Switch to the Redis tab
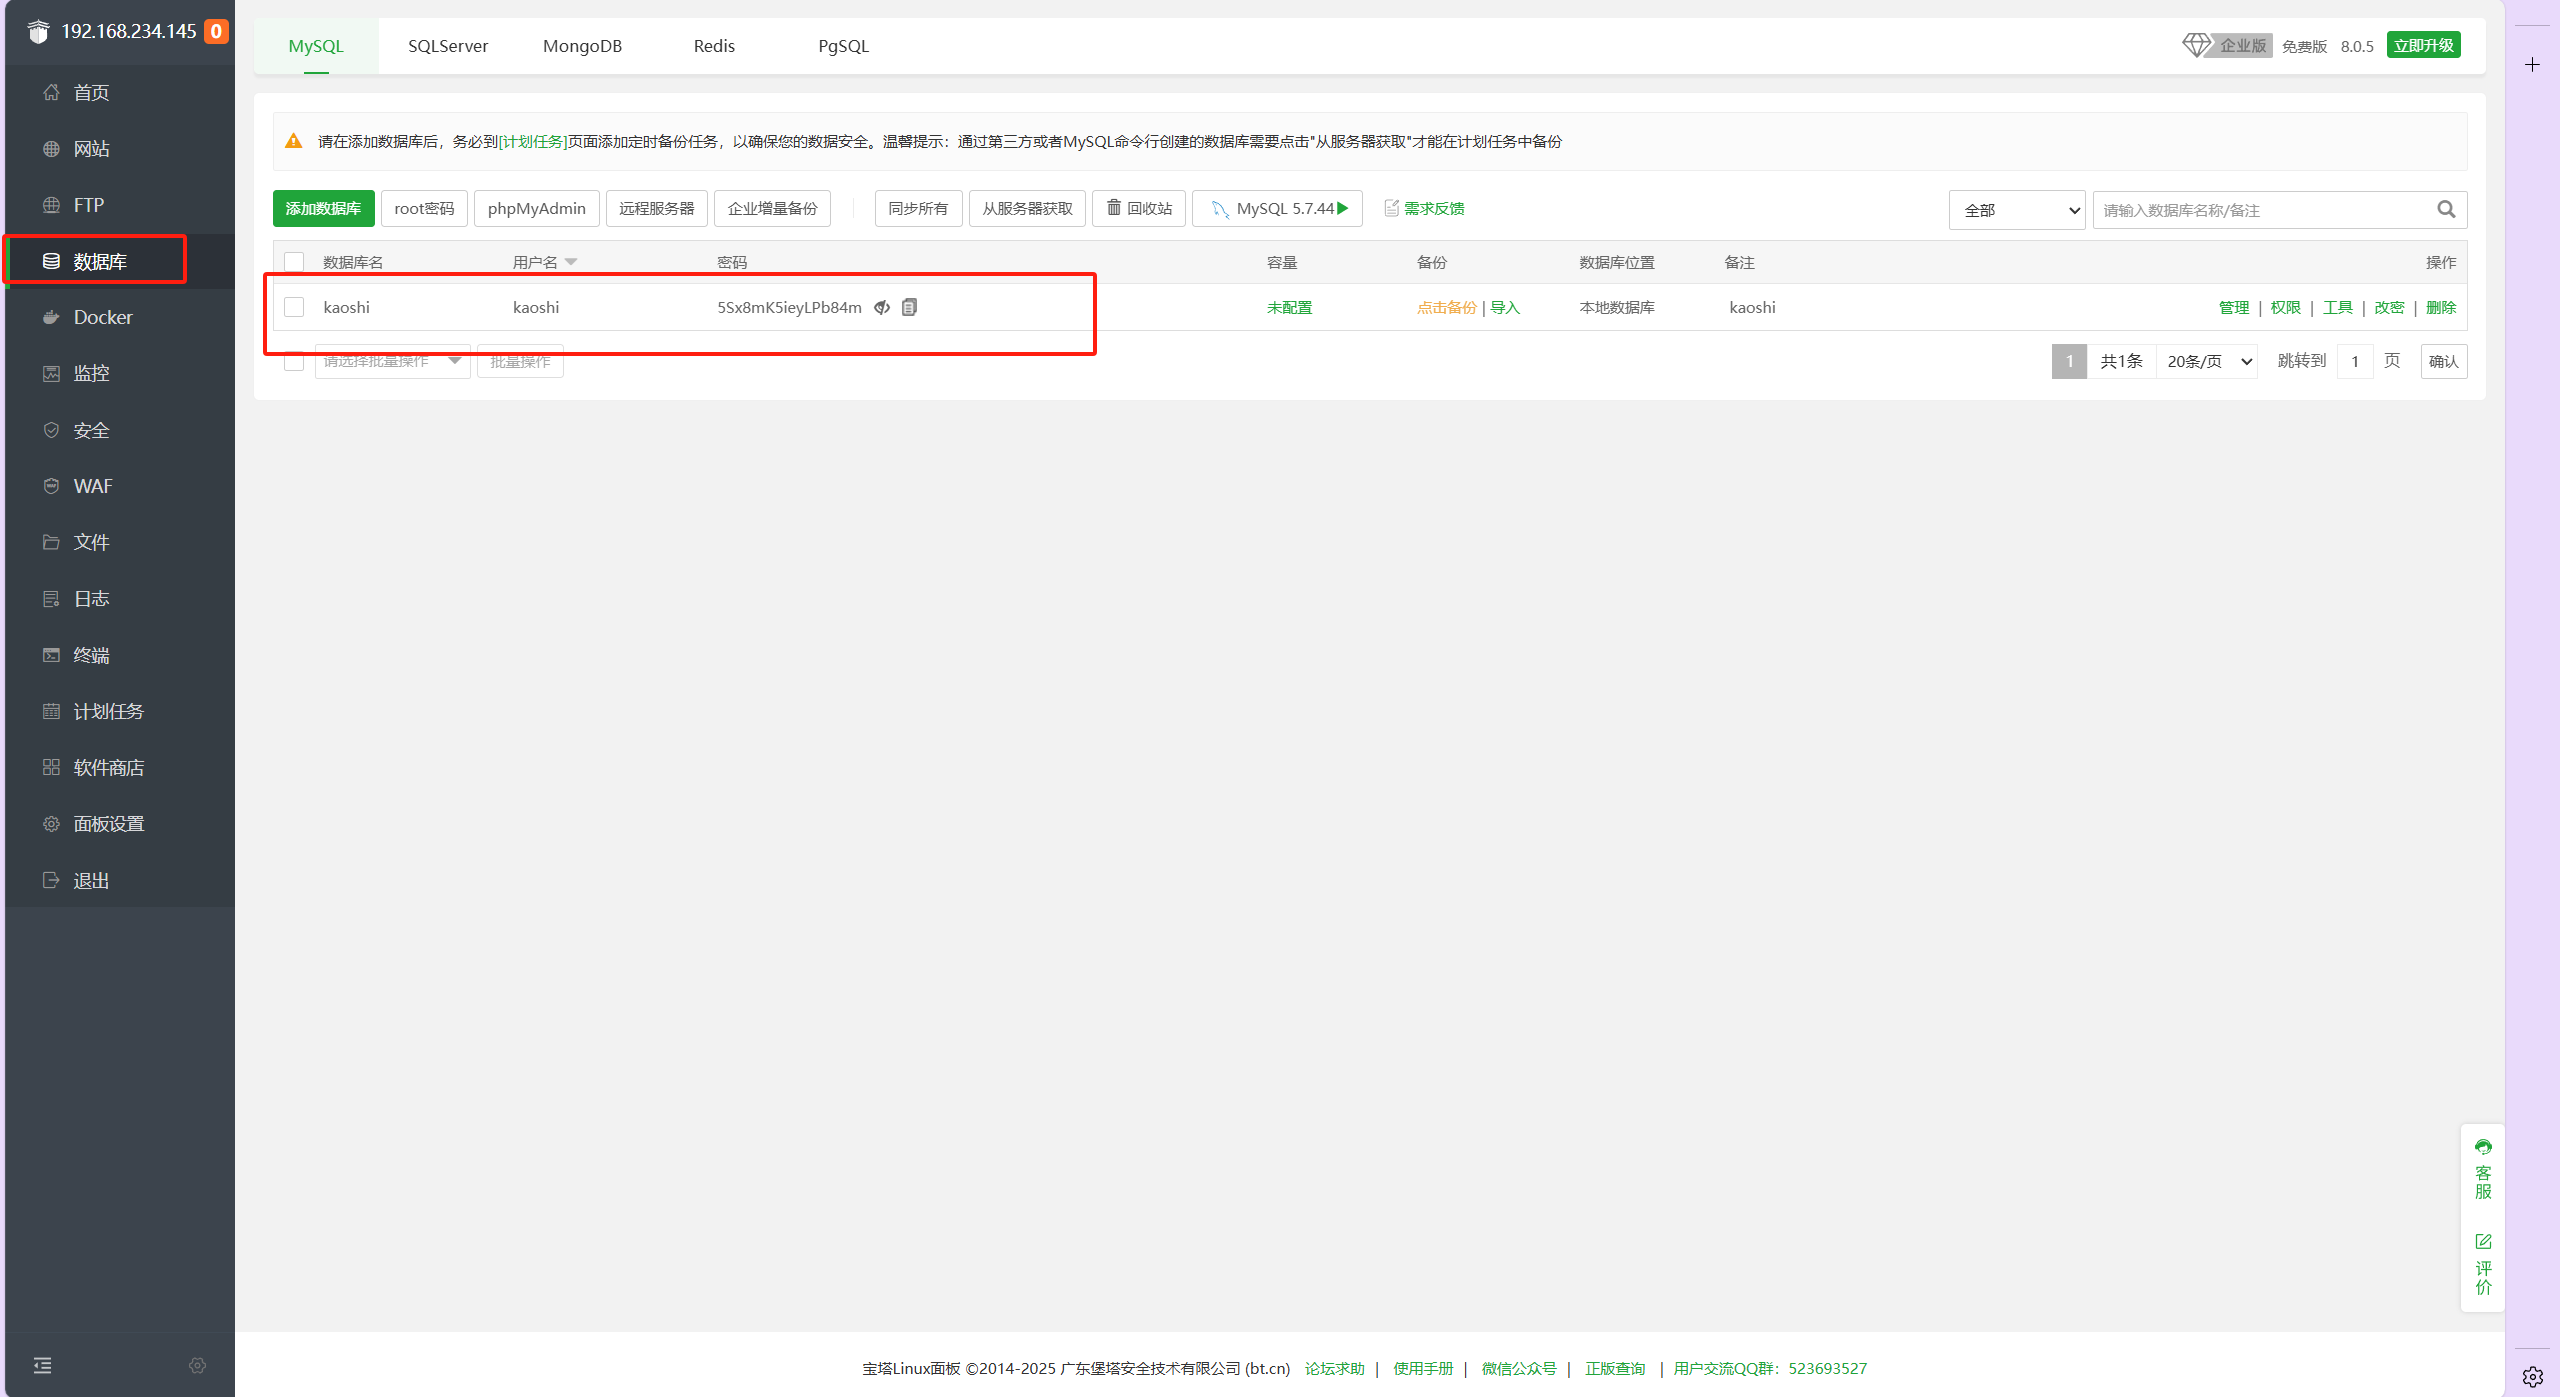Image resolution: width=2560 pixels, height=1397 pixels. pyautogui.click(x=714, y=46)
